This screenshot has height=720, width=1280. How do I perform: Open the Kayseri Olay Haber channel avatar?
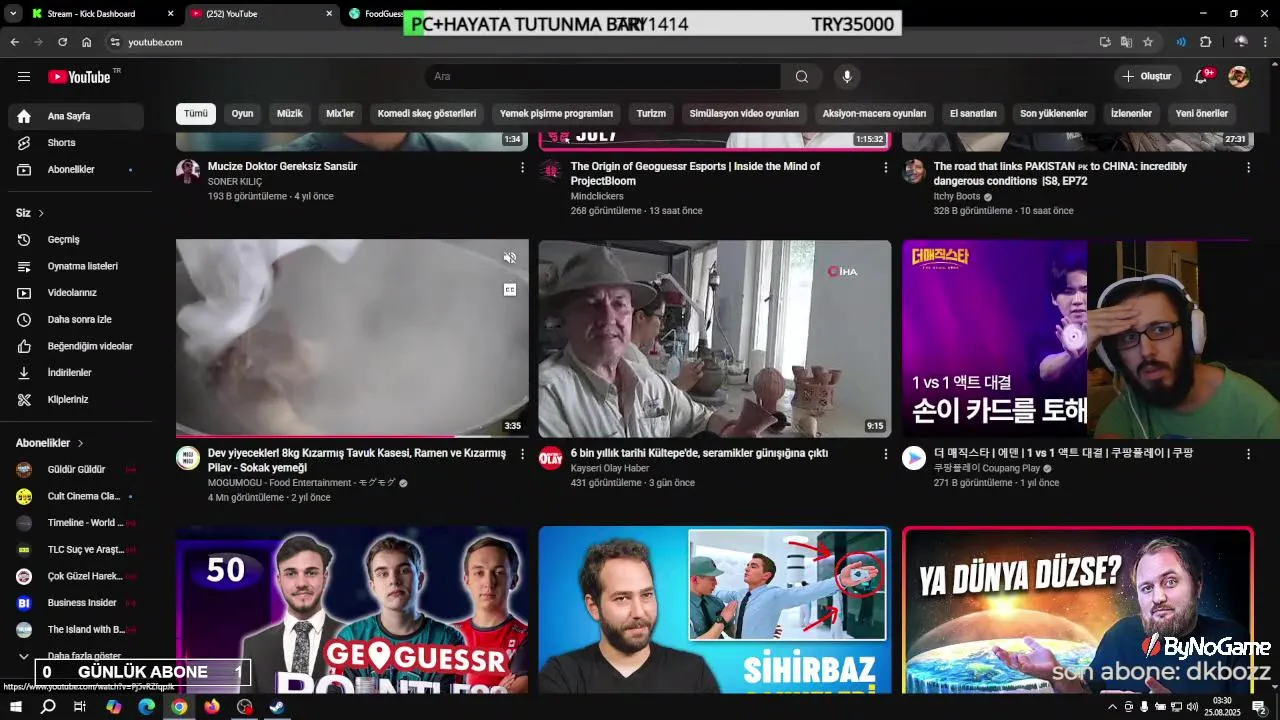(x=551, y=458)
